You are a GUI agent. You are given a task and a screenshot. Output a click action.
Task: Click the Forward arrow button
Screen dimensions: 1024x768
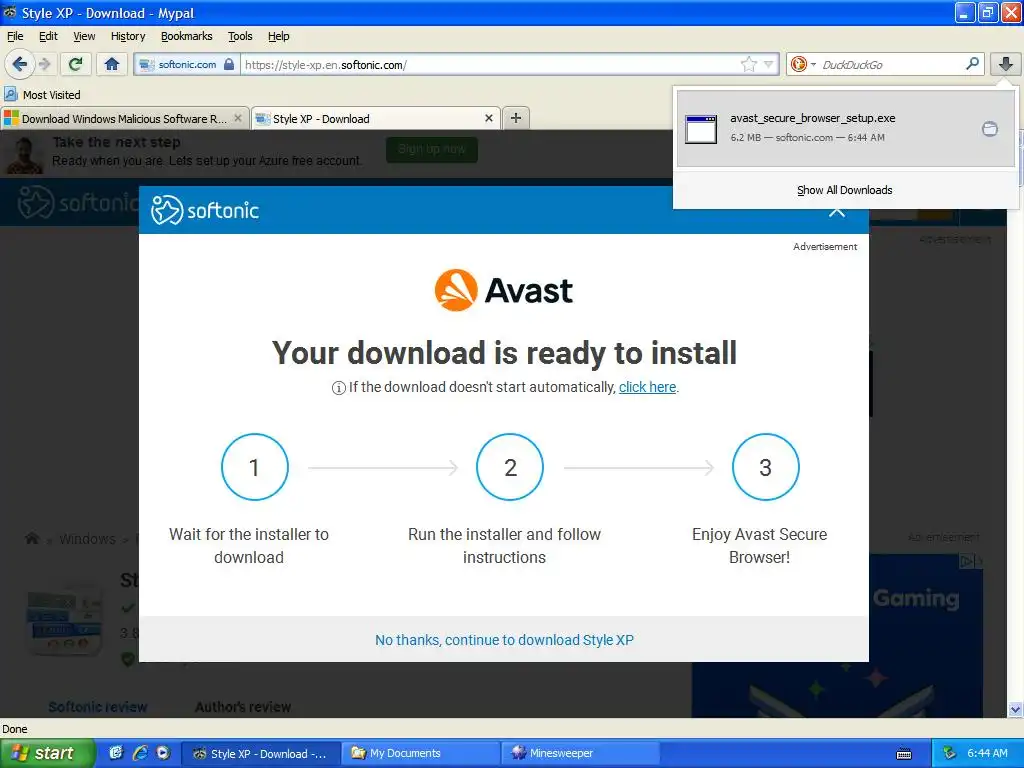[45, 64]
